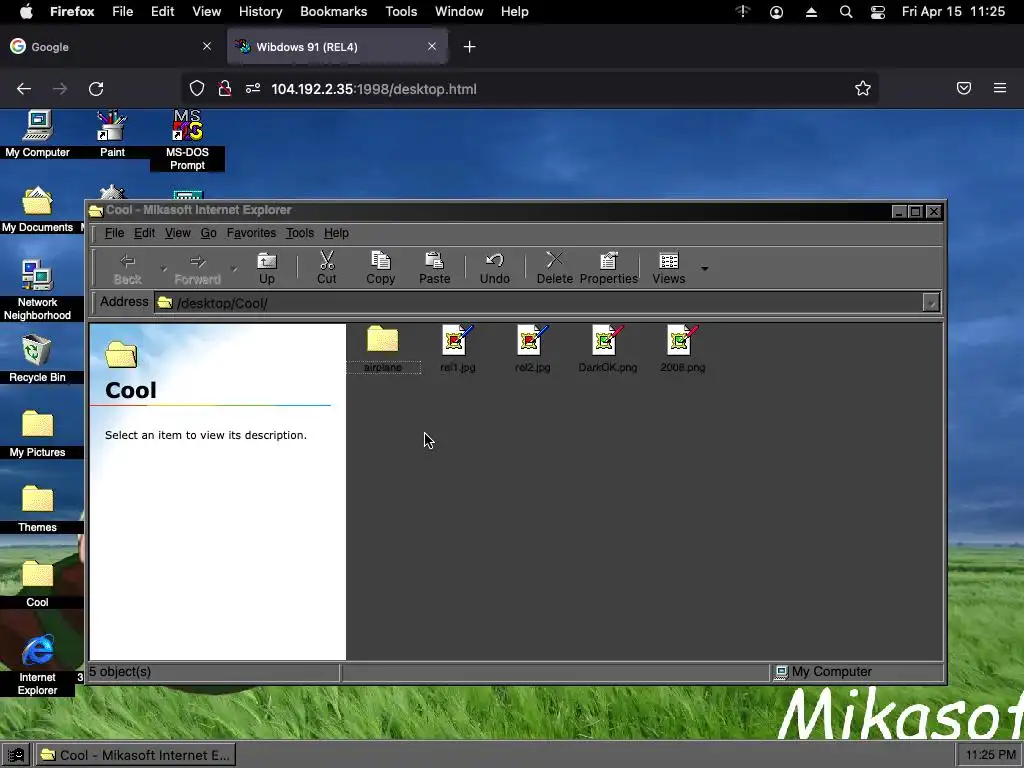The width and height of the screenshot is (1024, 768).
Task: Open the Favorites menu
Action: coord(251,233)
